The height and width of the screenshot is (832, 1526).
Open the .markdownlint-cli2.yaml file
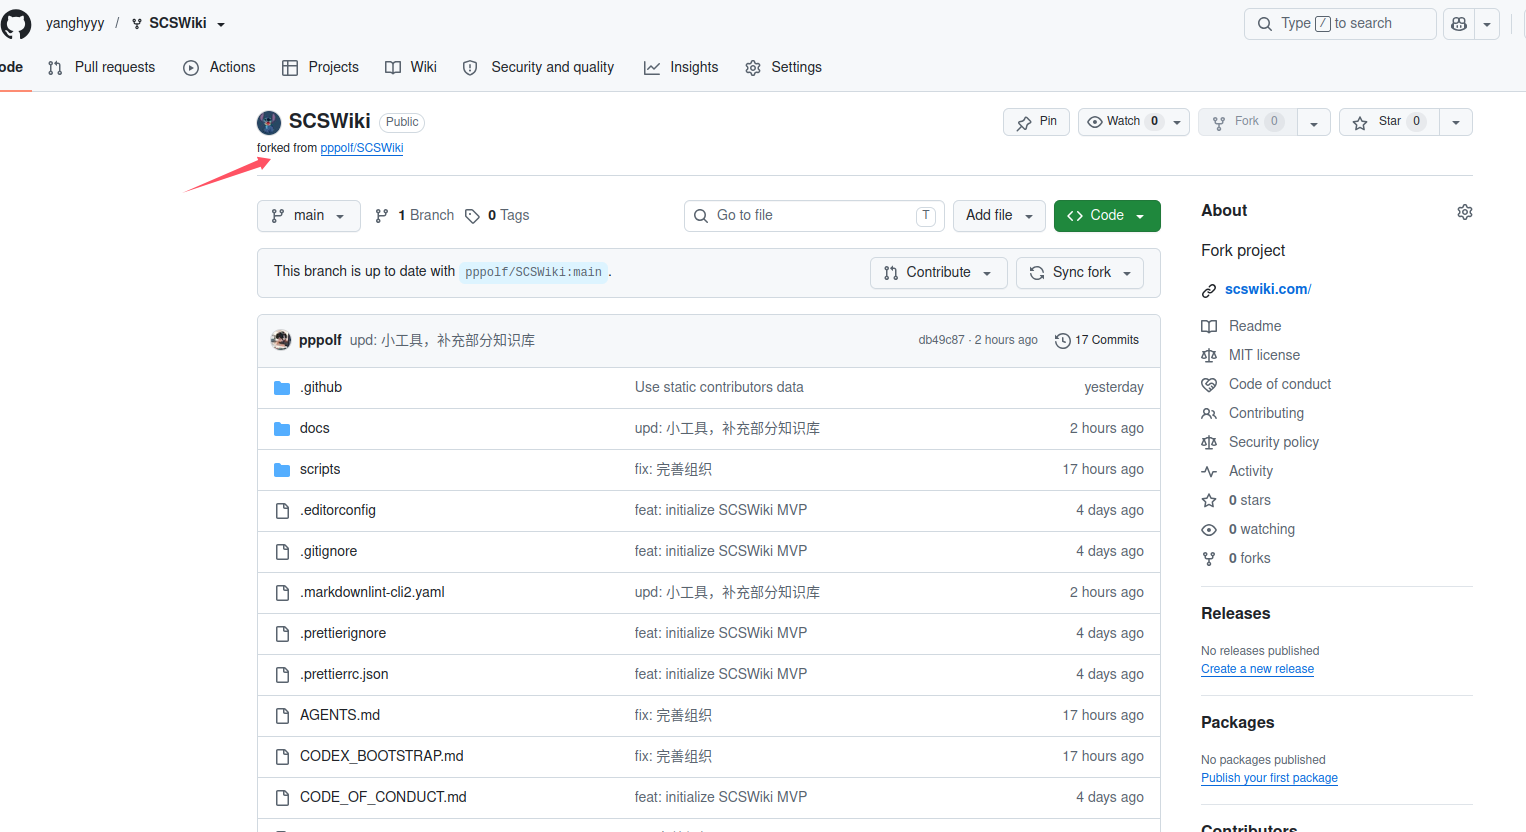coord(372,592)
